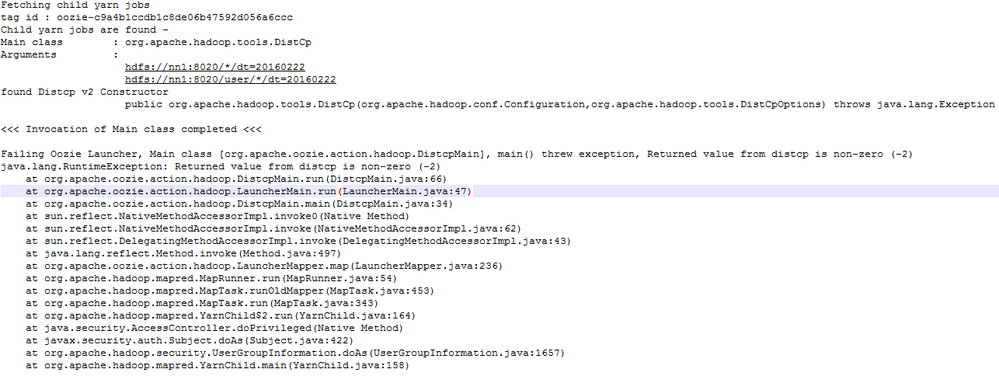Click the NativeMethodAccessorImpl.invoke0(Native Method) line
The image size is (999, 383).
[x=217, y=216]
